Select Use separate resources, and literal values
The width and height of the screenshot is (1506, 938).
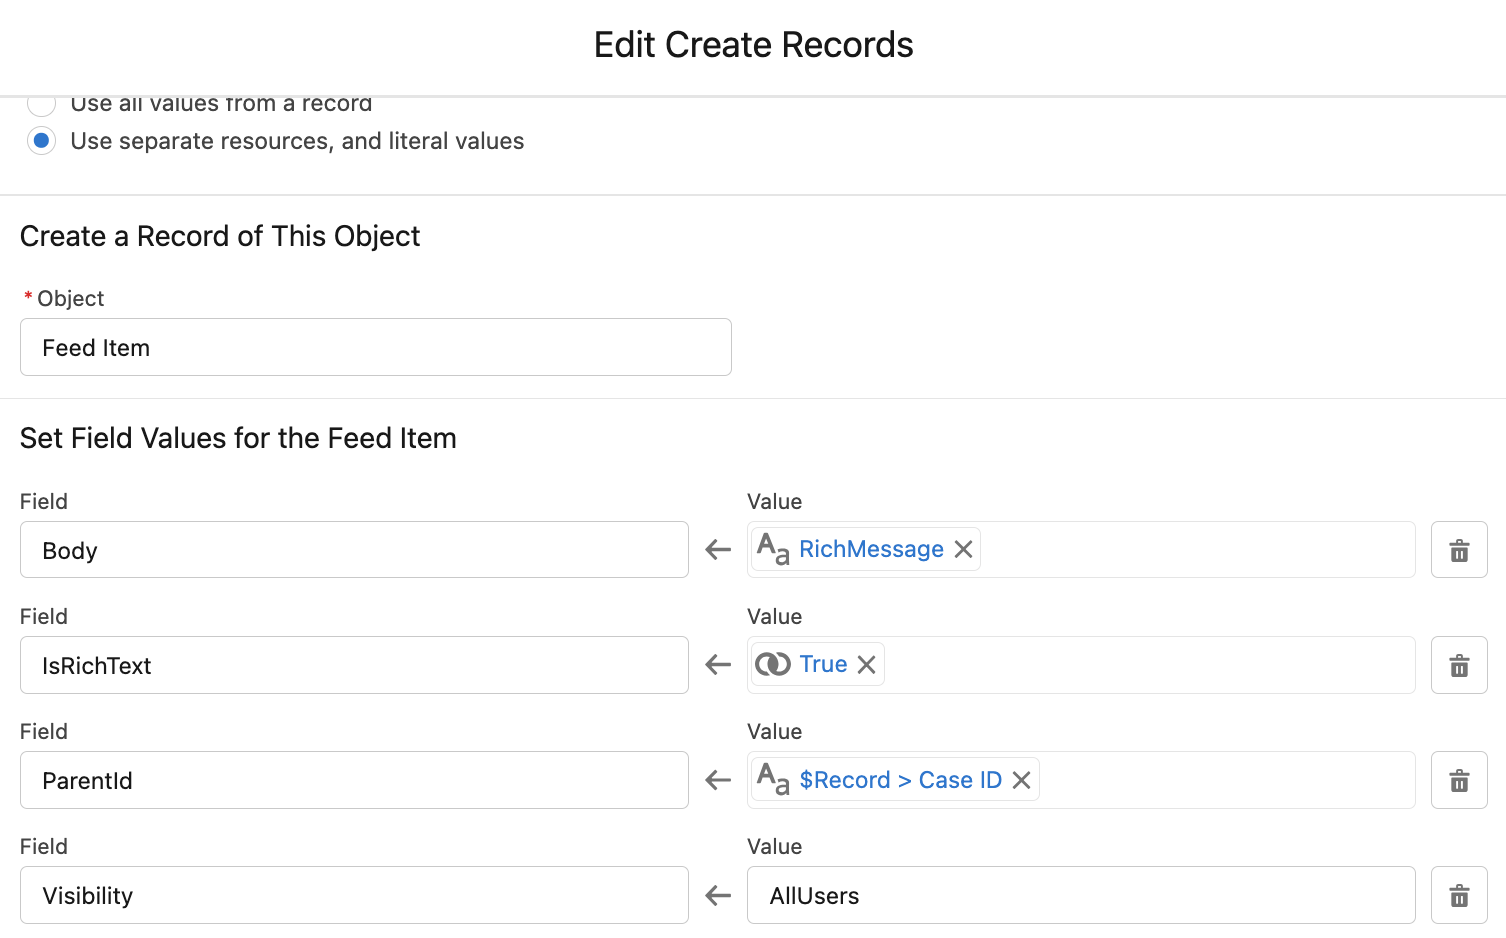pos(41,141)
